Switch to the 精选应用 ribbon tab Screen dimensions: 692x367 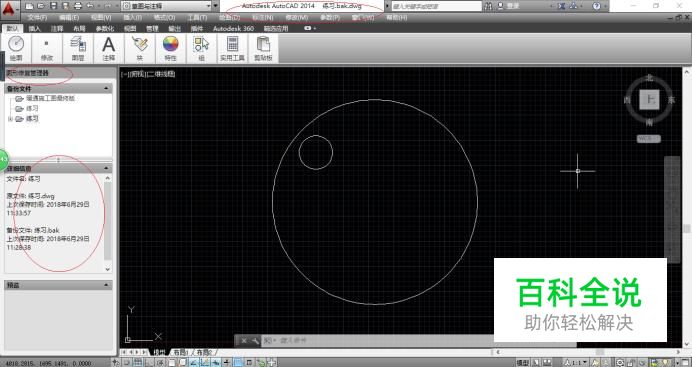point(276,28)
